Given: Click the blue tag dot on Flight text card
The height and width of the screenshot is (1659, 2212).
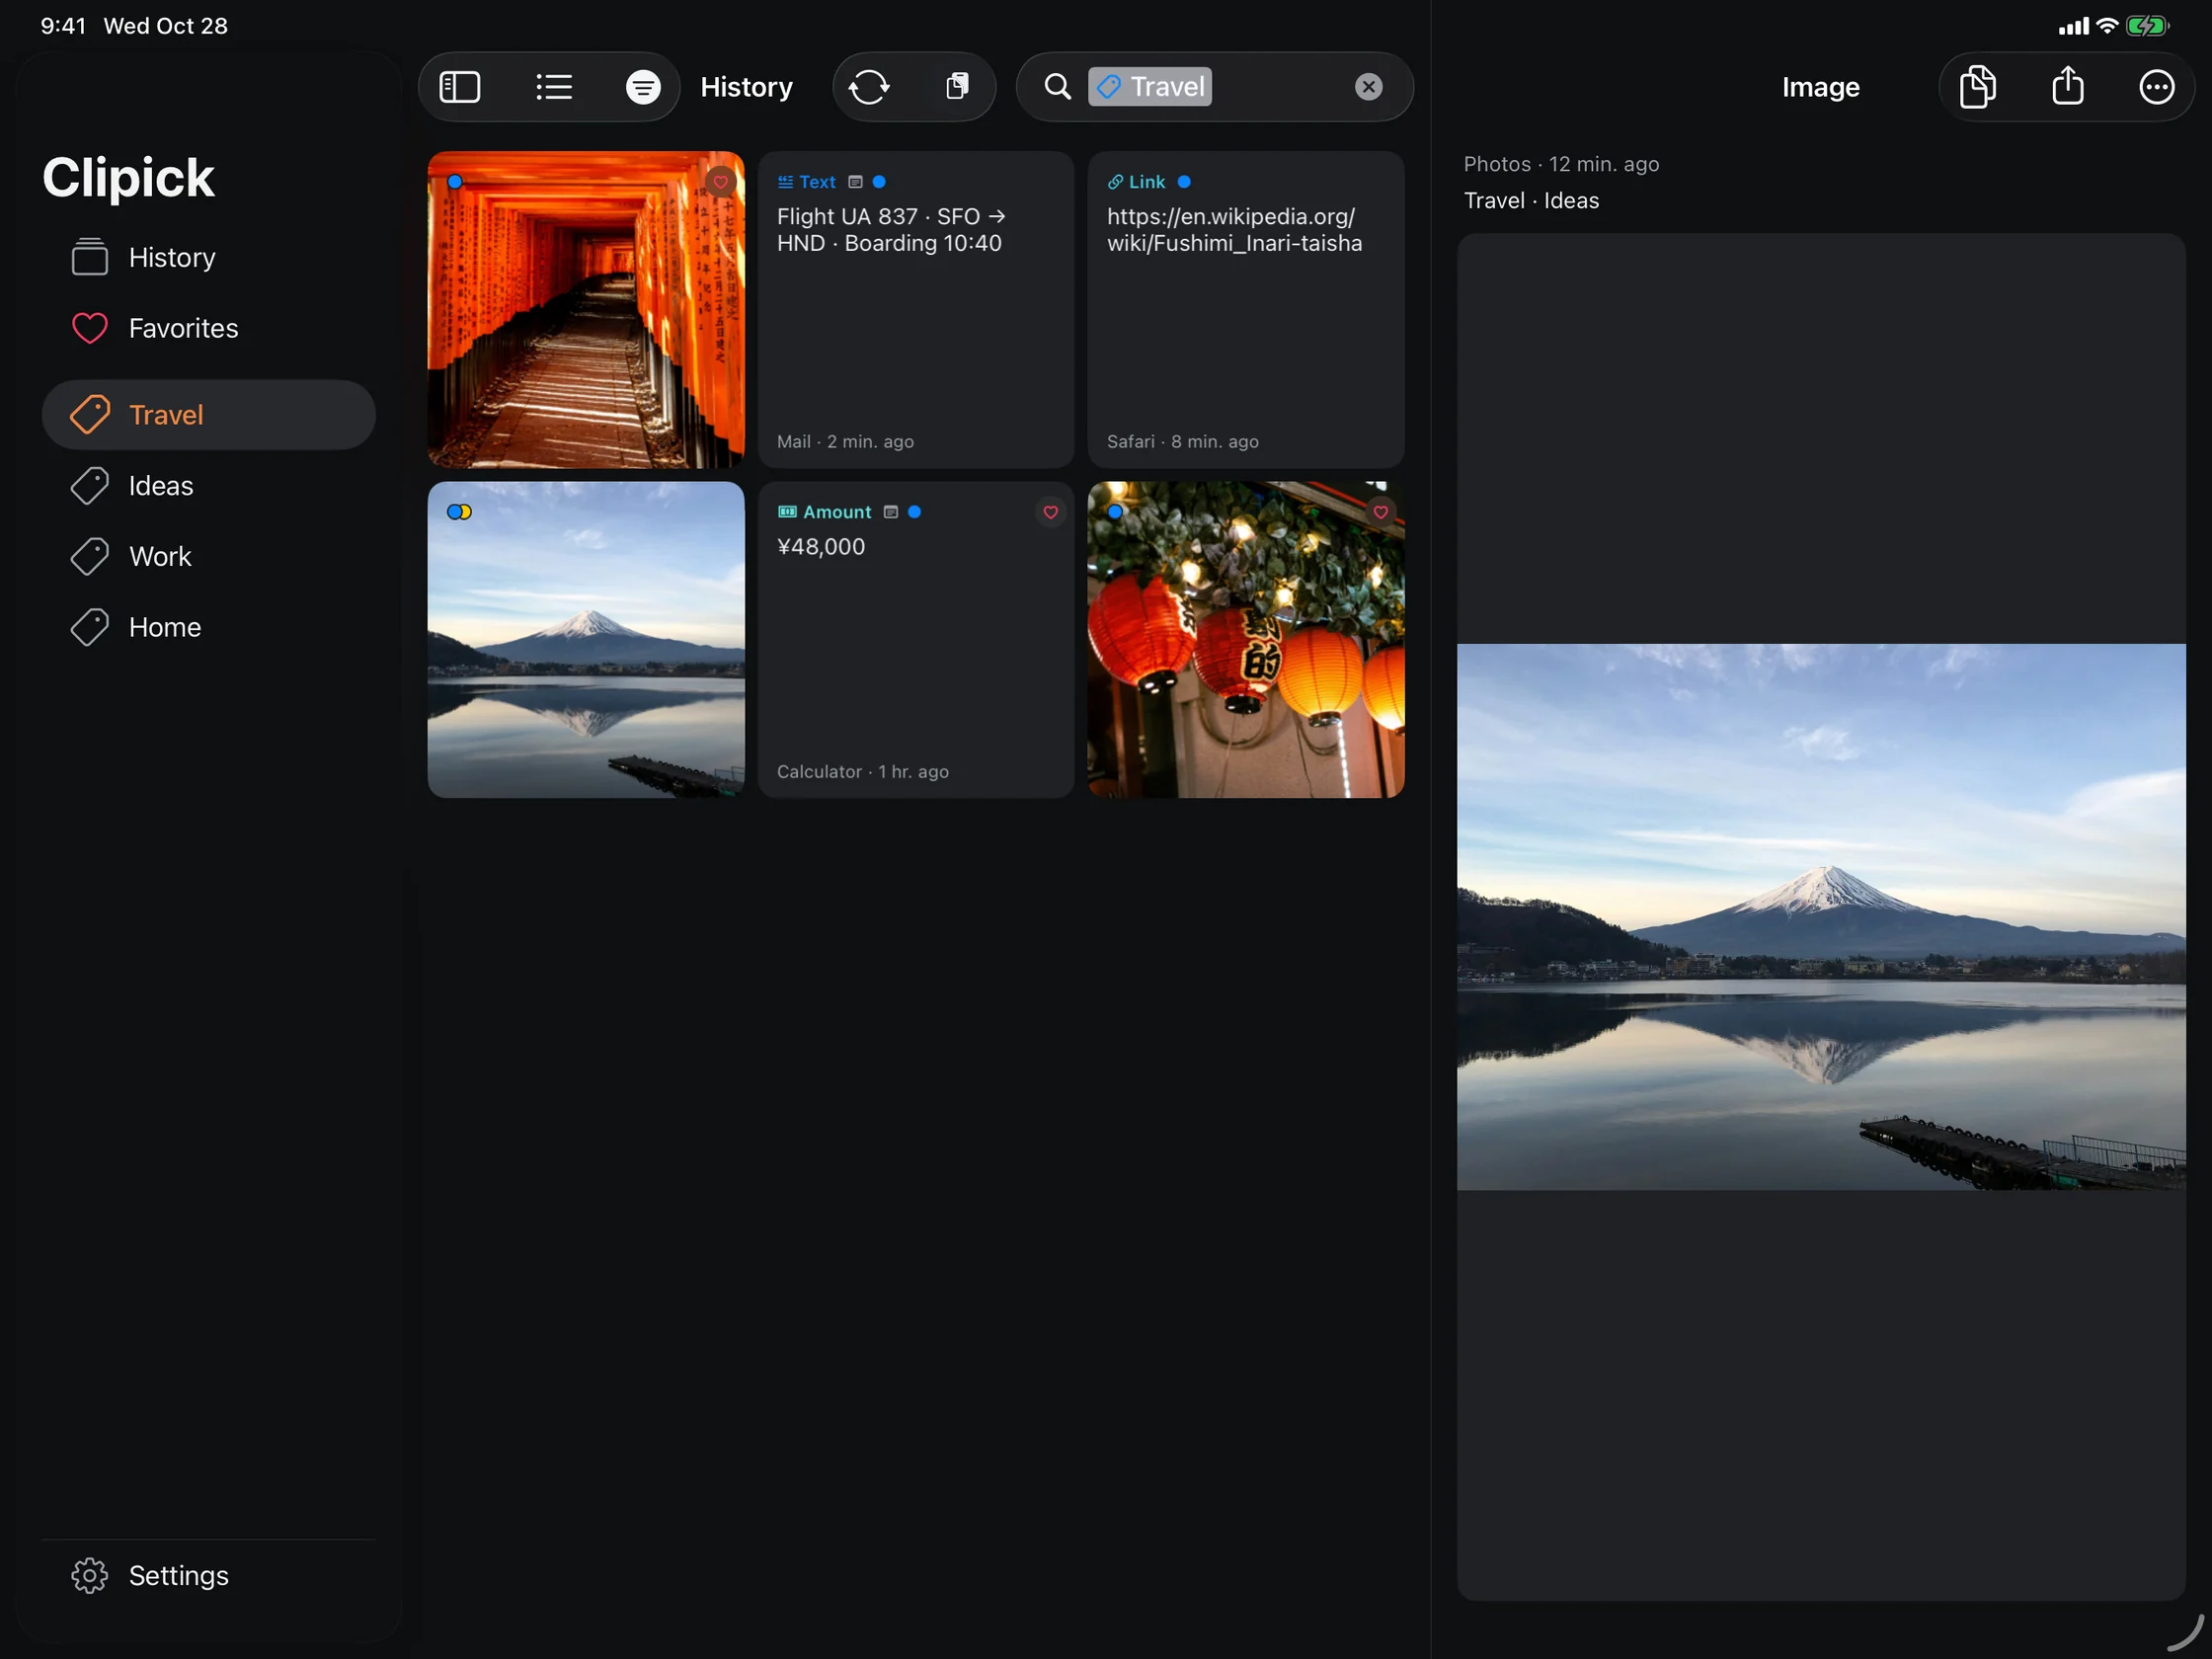Looking at the screenshot, I should 879,182.
